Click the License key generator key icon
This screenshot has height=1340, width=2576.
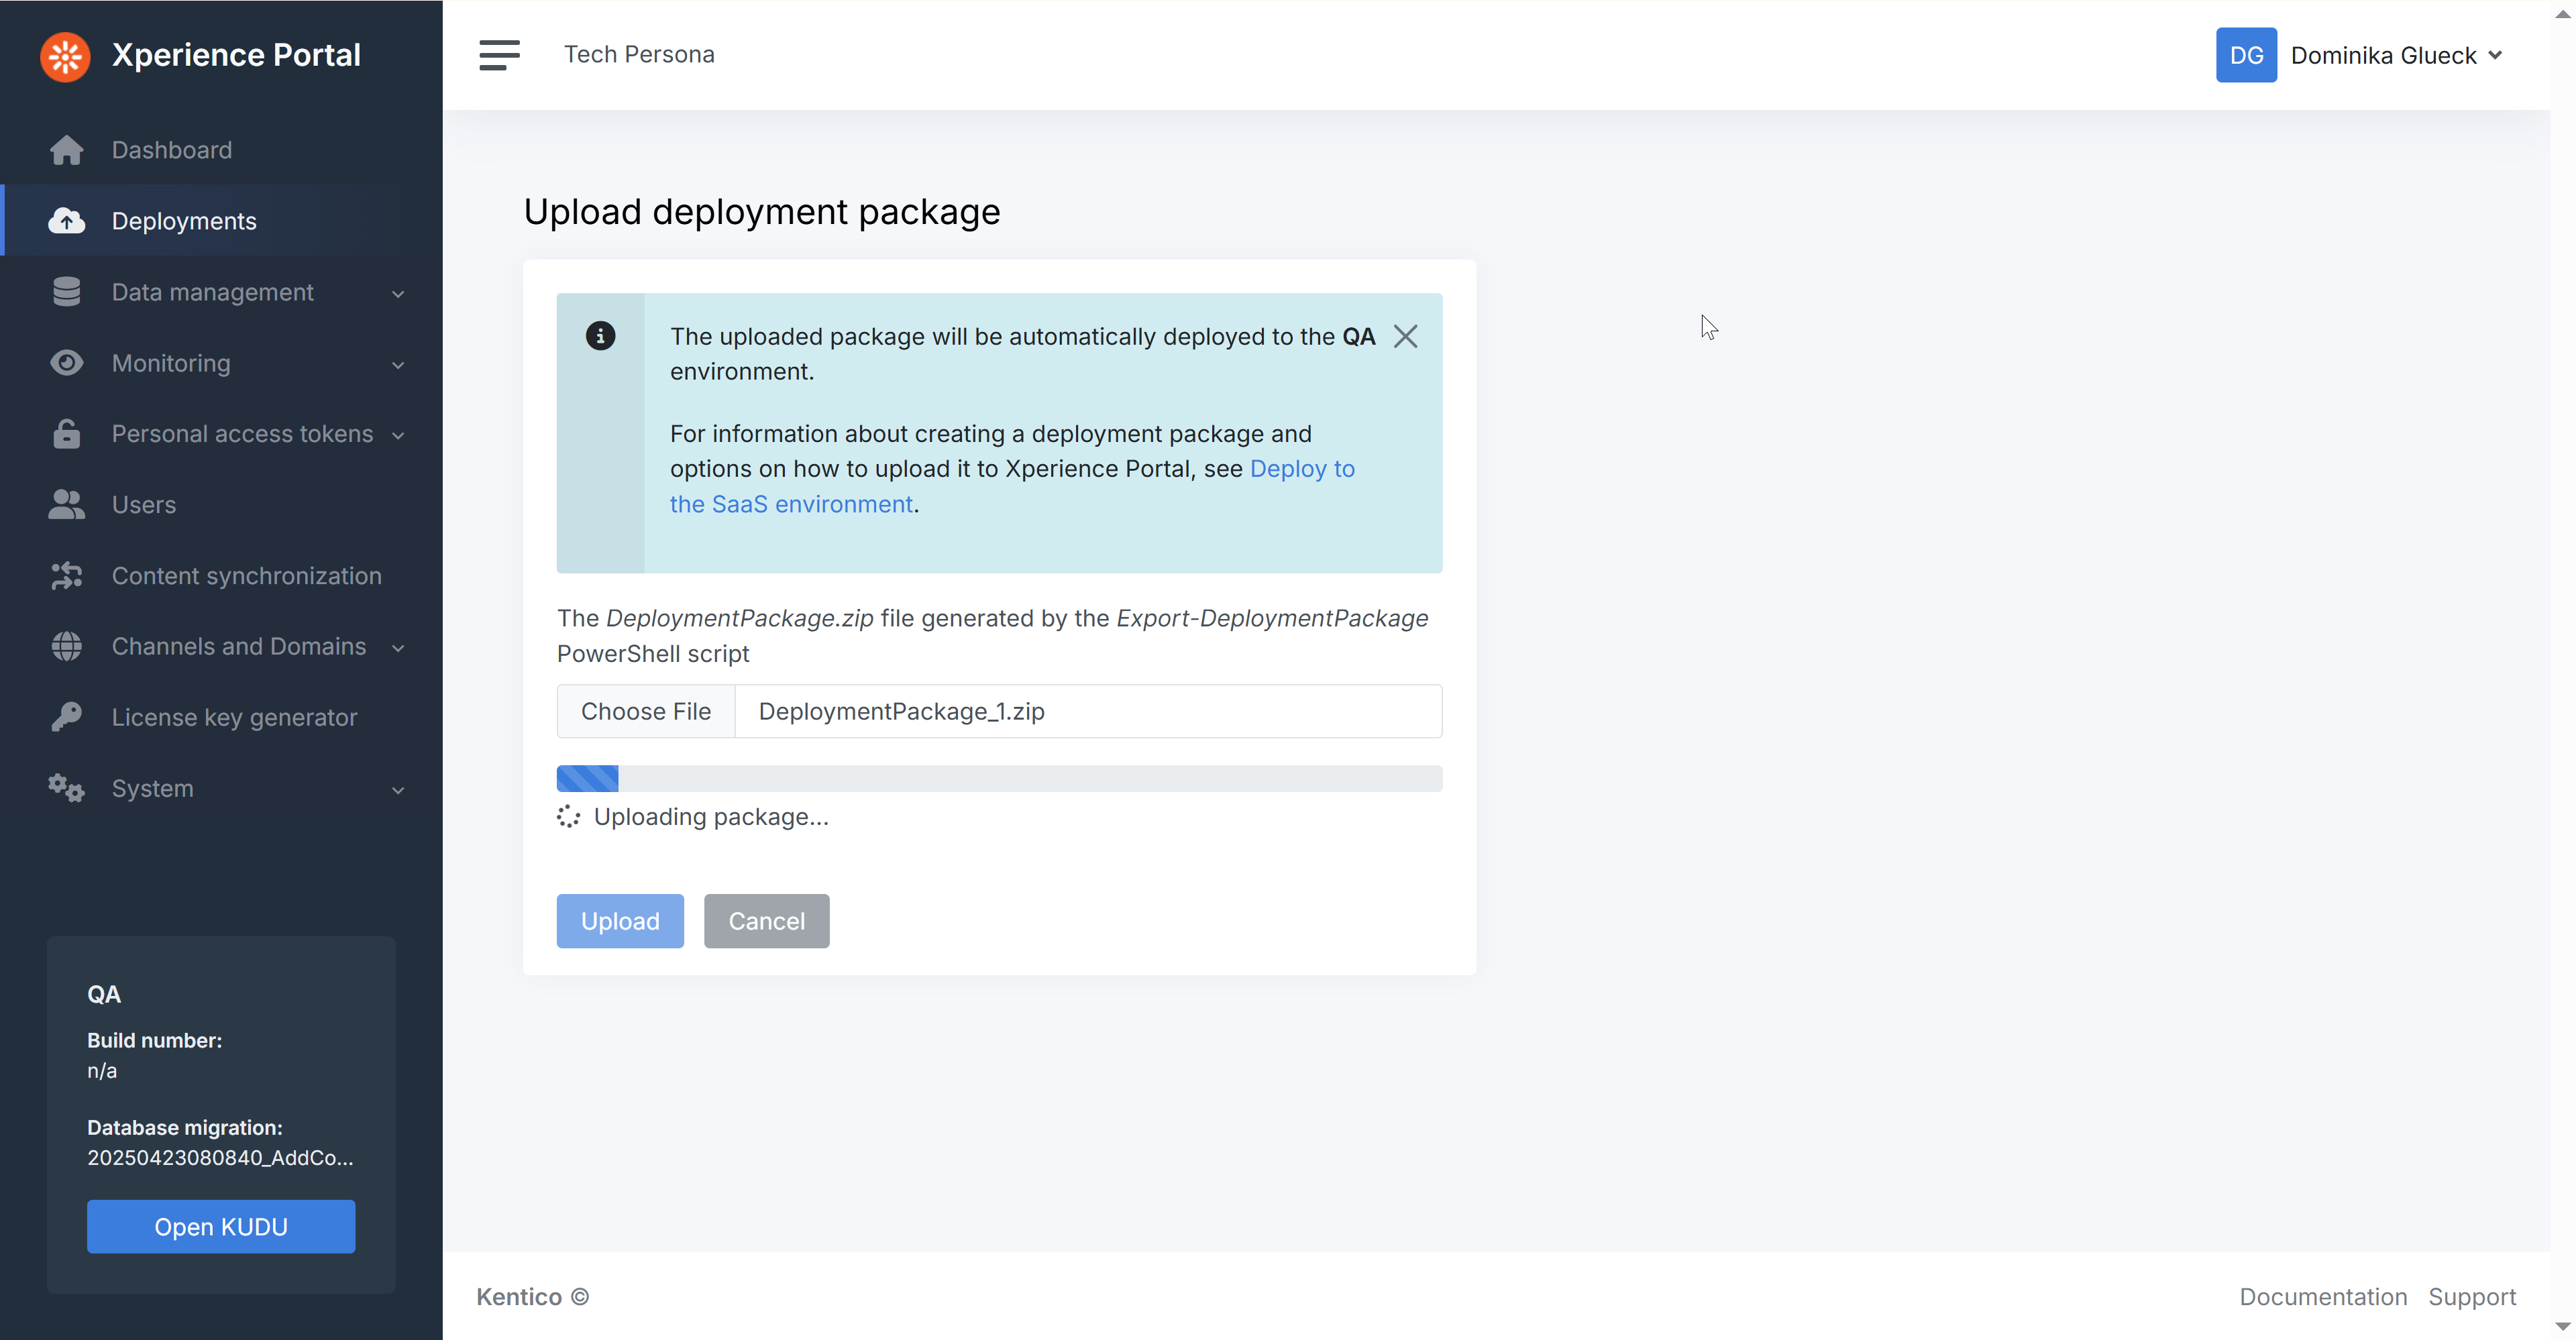67,717
